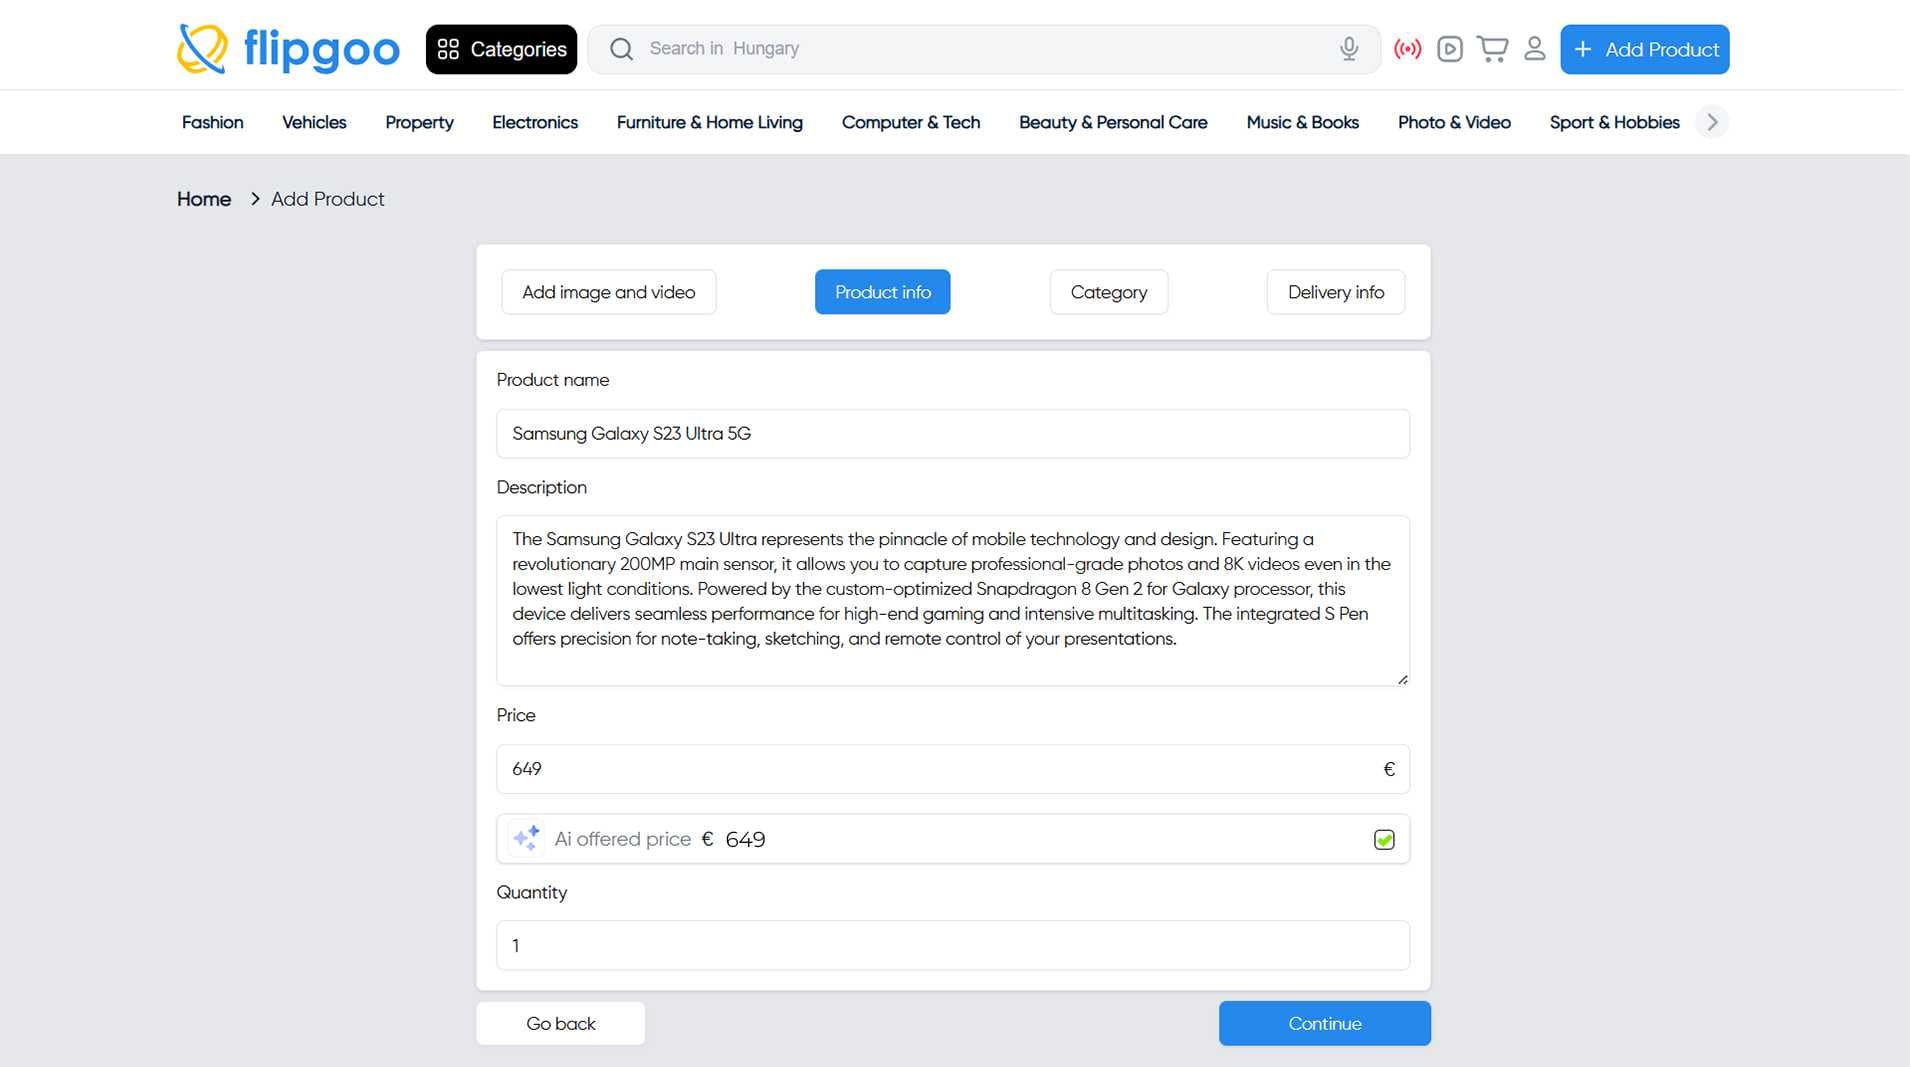Image resolution: width=1910 pixels, height=1067 pixels.
Task: Click the Quantity input field
Action: click(952, 945)
